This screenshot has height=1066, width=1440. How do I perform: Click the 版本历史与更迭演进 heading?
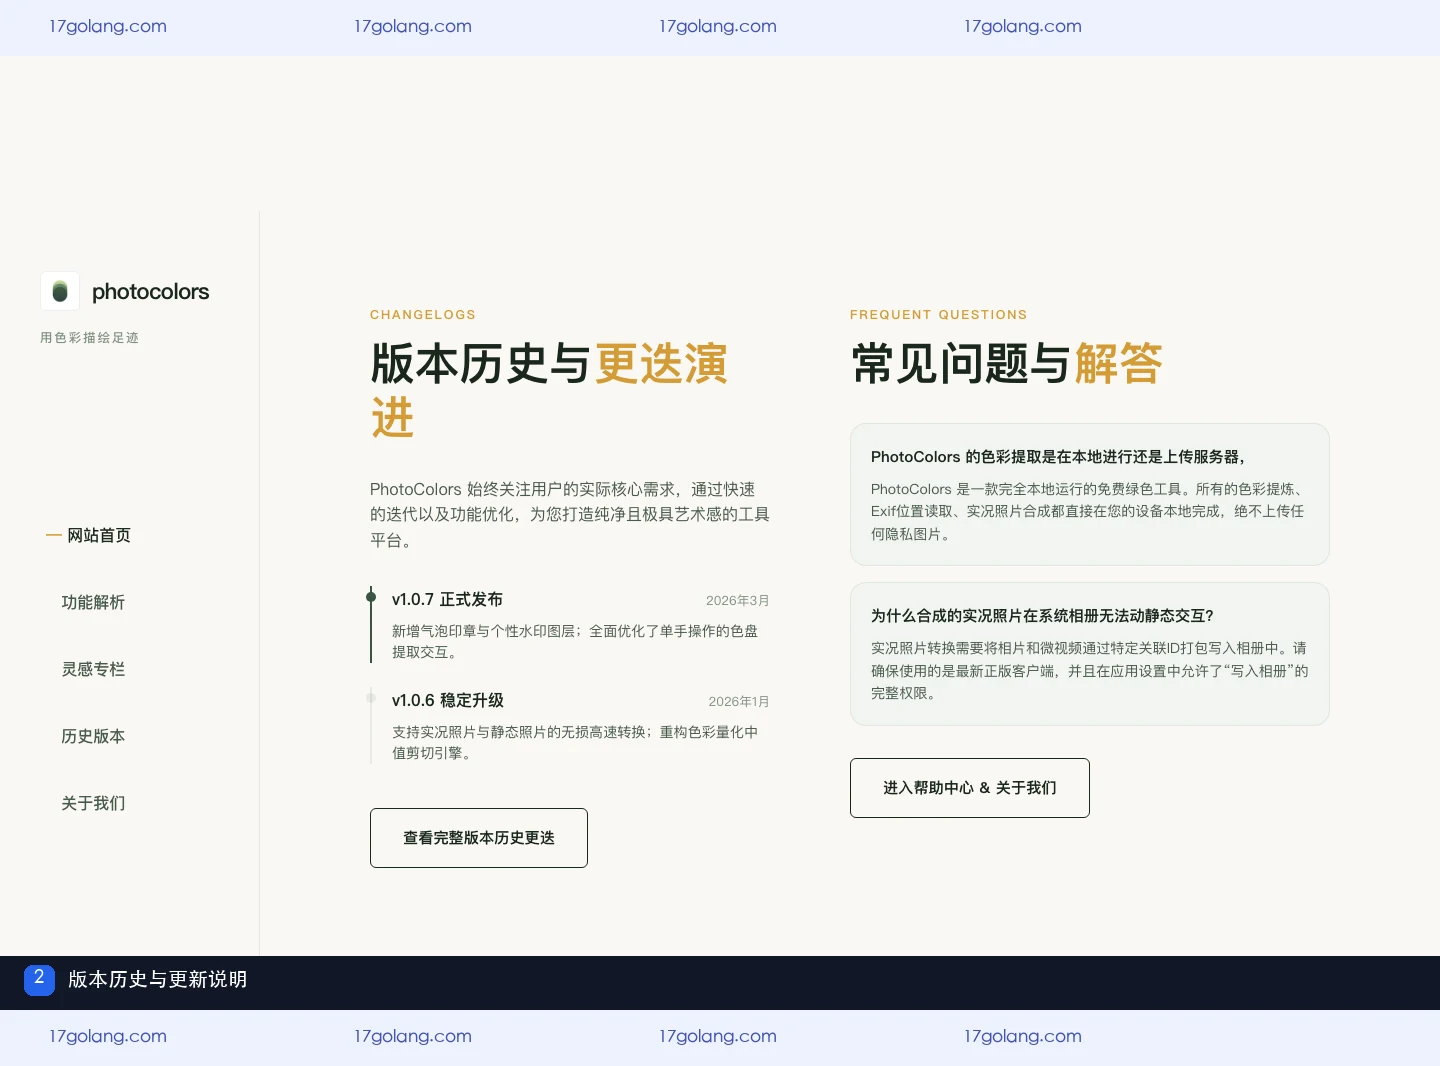pos(549,390)
